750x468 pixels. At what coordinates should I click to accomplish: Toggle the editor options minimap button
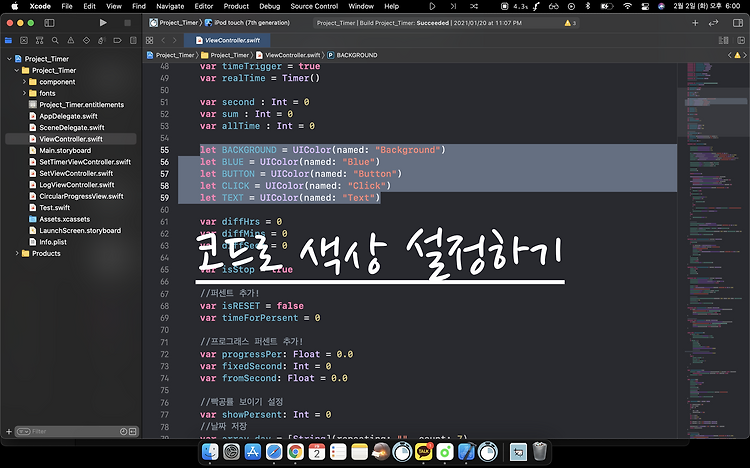[724, 41]
